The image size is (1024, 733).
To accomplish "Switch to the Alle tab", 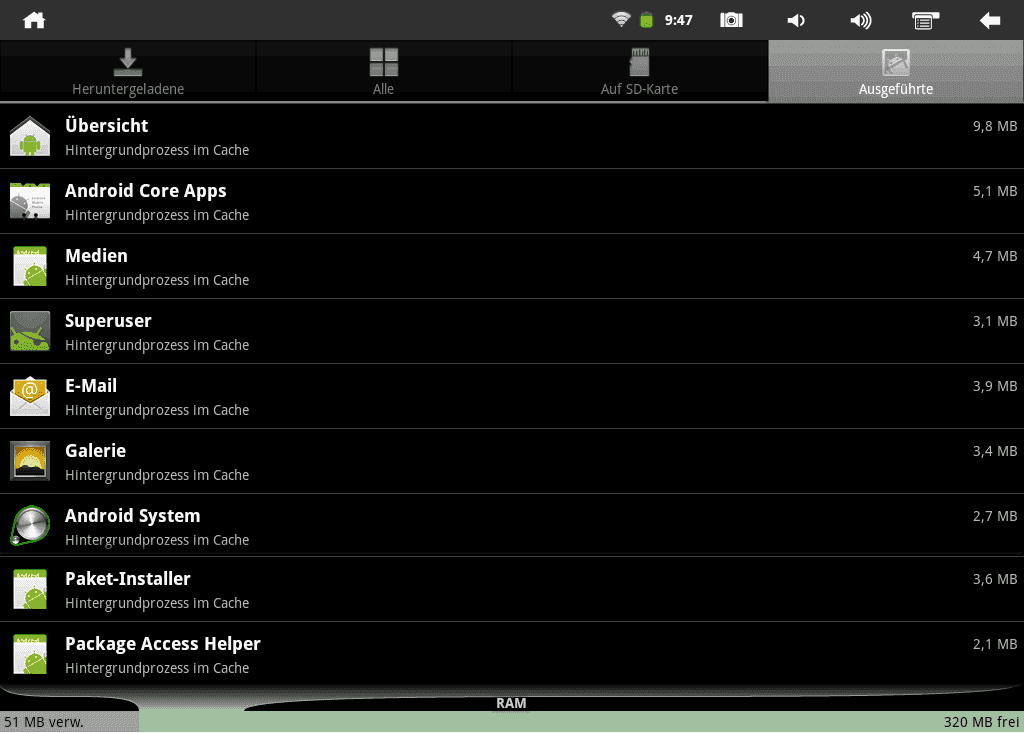I will (383, 71).
